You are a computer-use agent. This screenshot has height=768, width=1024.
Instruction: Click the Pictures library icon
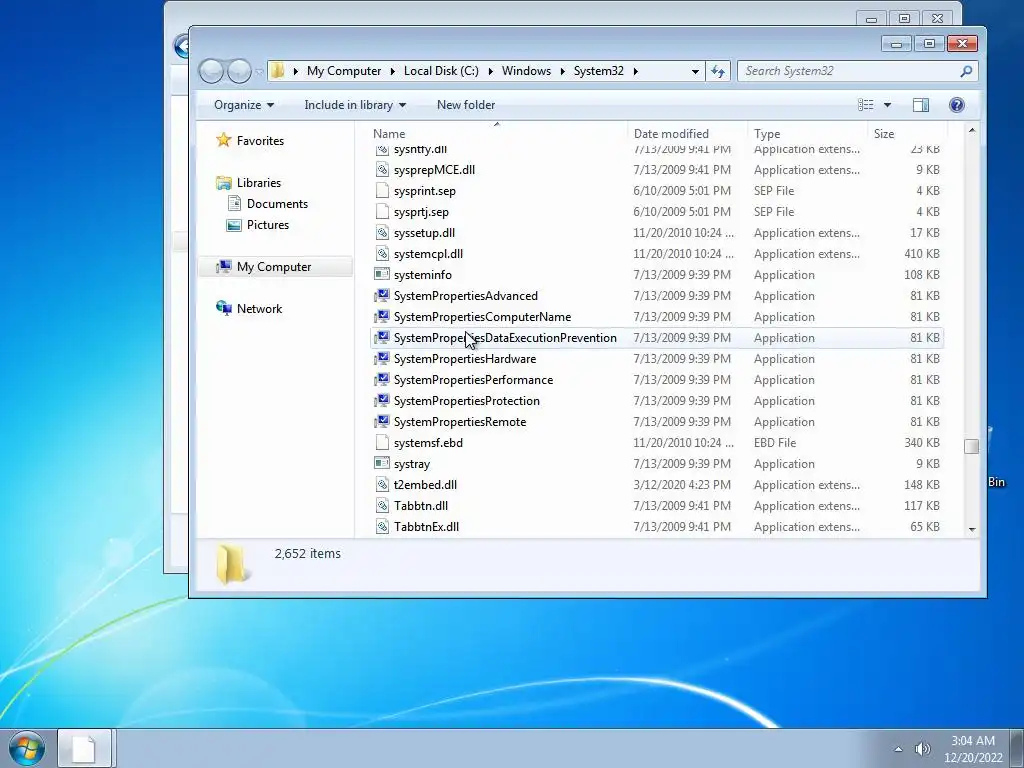234,225
